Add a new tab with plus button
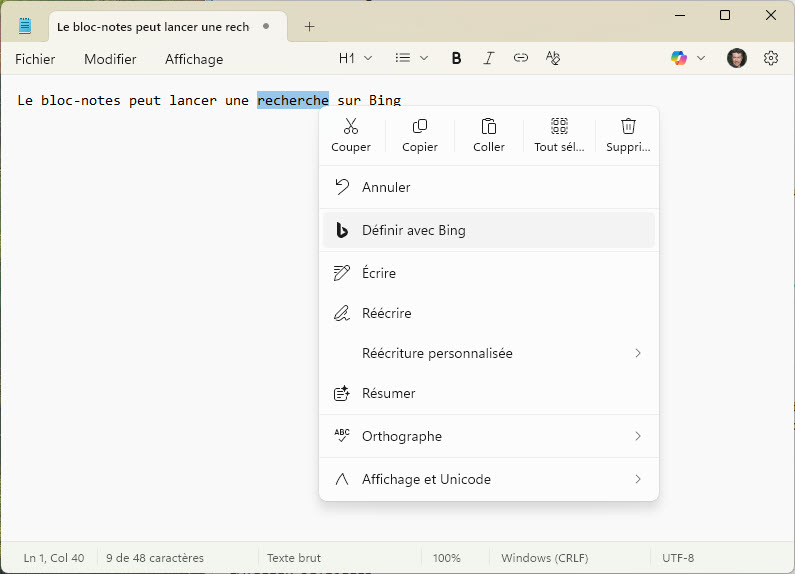Viewport: 795px width, 574px height. (309, 27)
